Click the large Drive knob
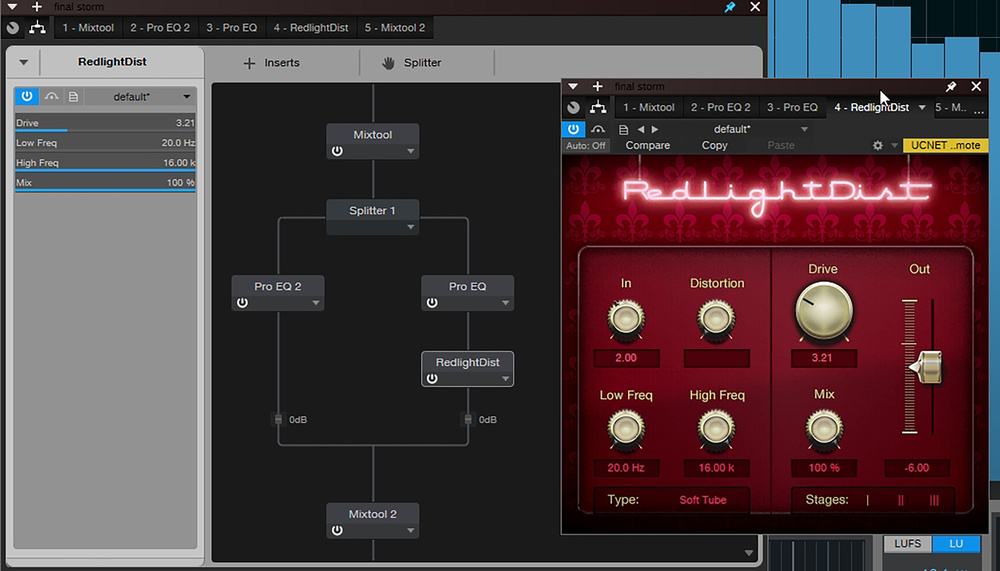The height and width of the screenshot is (571, 1000). pos(823,311)
